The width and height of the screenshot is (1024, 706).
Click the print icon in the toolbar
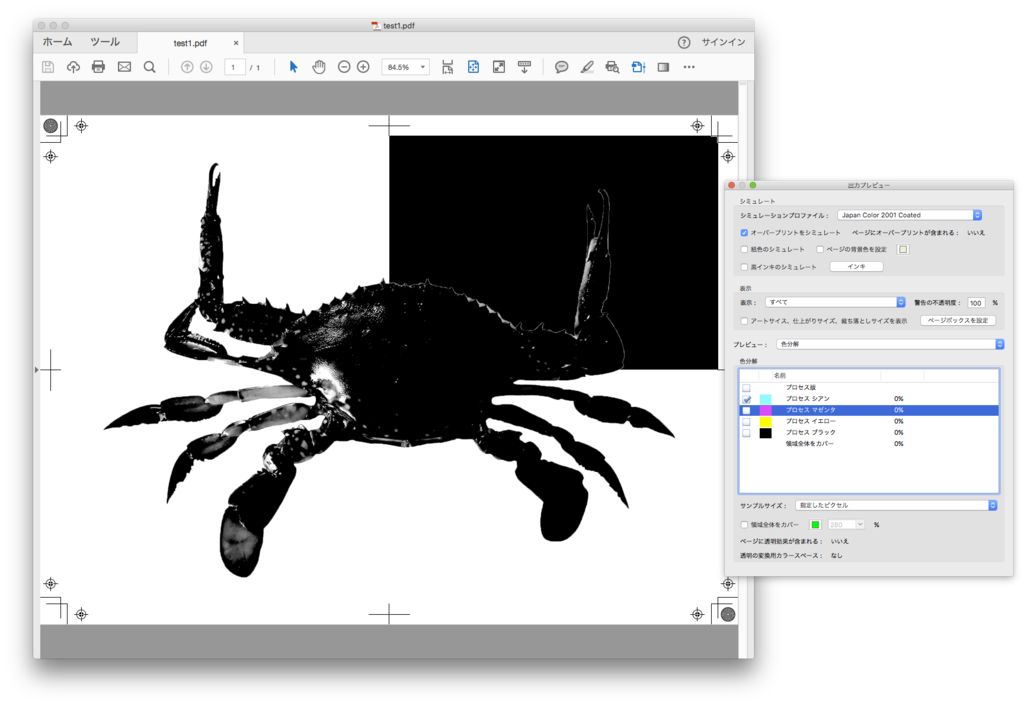pyautogui.click(x=98, y=67)
